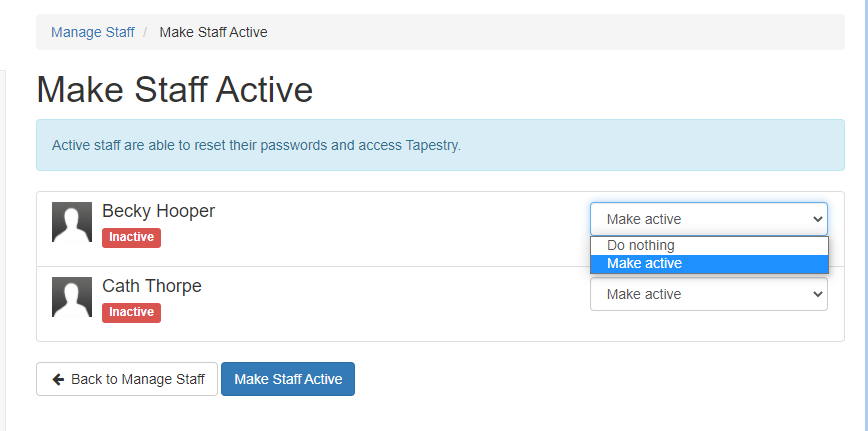Click the Cath Thorpe name text
The width and height of the screenshot is (868, 431).
[x=152, y=286]
